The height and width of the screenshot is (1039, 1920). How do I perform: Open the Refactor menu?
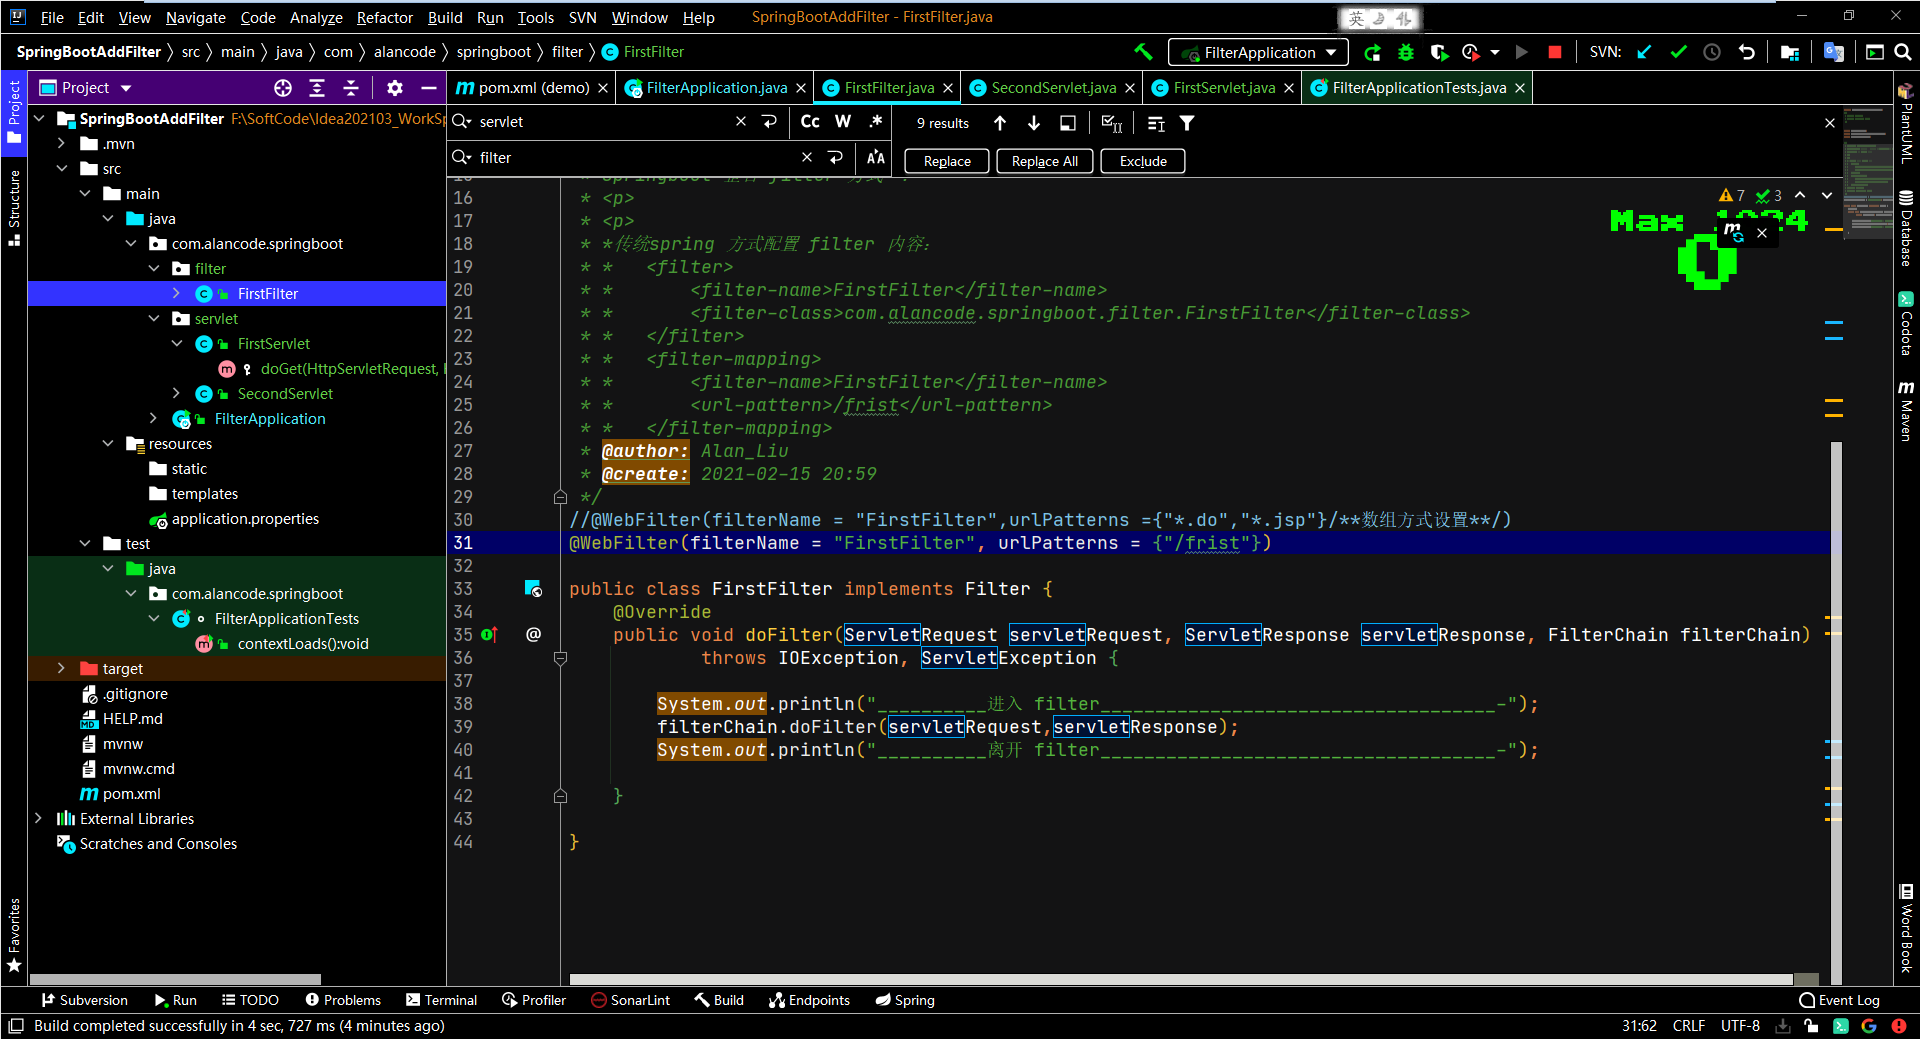pyautogui.click(x=384, y=17)
